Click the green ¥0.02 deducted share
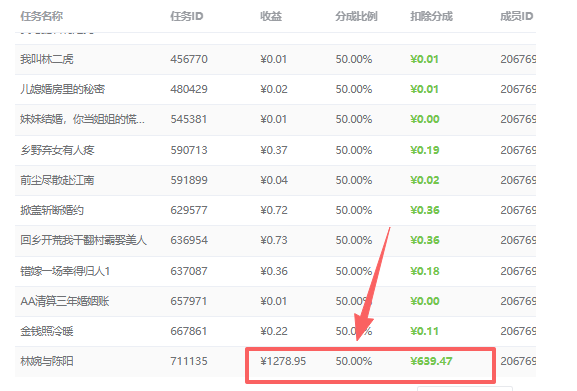Screen dimensions: 577x391 [x=425, y=180]
